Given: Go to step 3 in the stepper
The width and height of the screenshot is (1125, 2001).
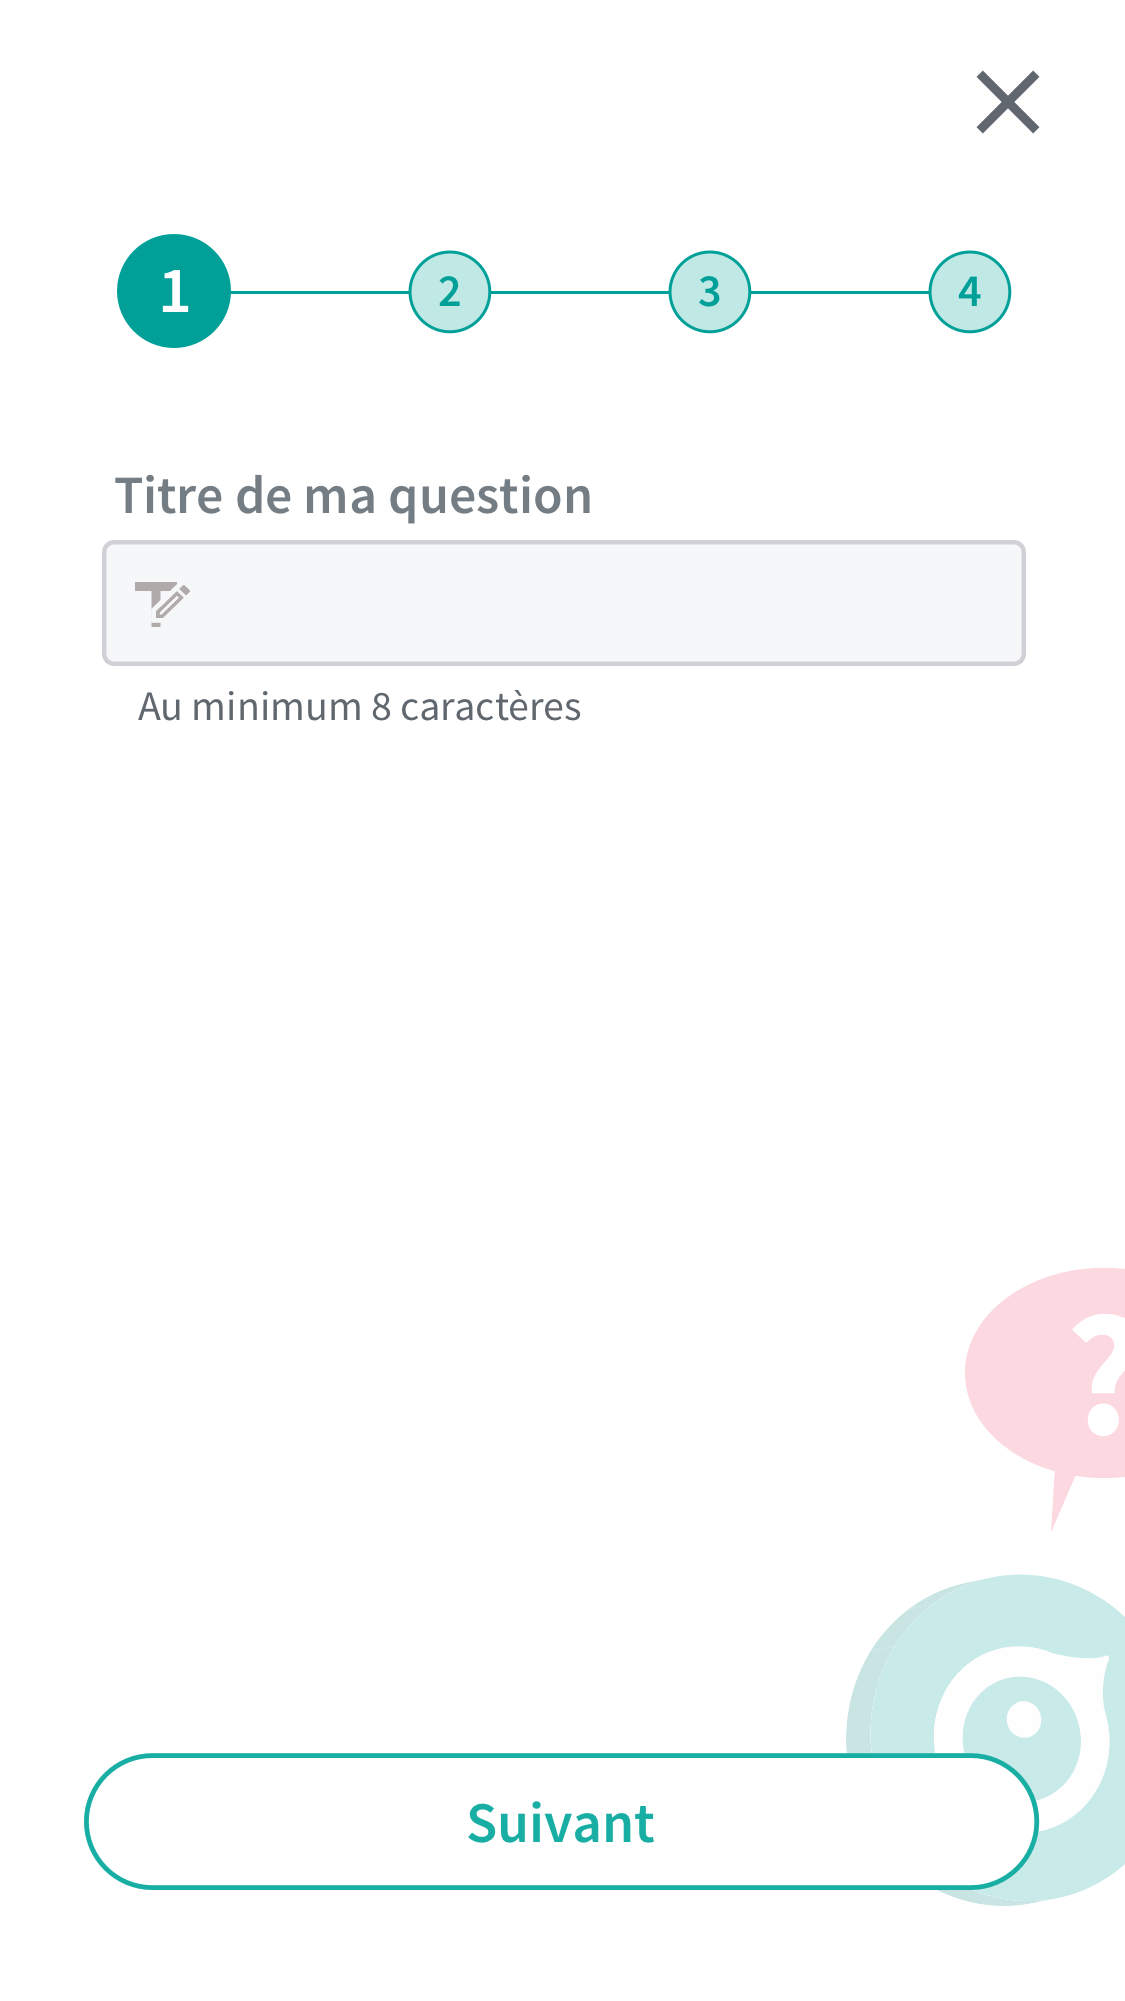Looking at the screenshot, I should (710, 292).
